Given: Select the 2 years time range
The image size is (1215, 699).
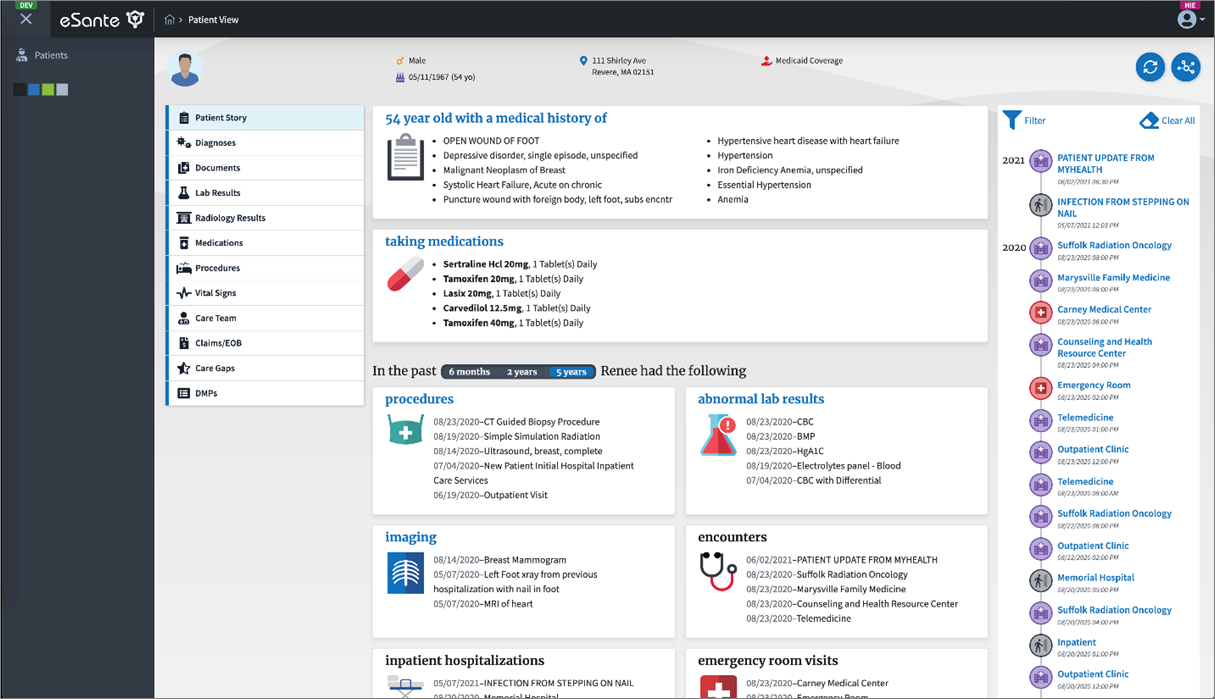Looking at the screenshot, I should point(522,372).
